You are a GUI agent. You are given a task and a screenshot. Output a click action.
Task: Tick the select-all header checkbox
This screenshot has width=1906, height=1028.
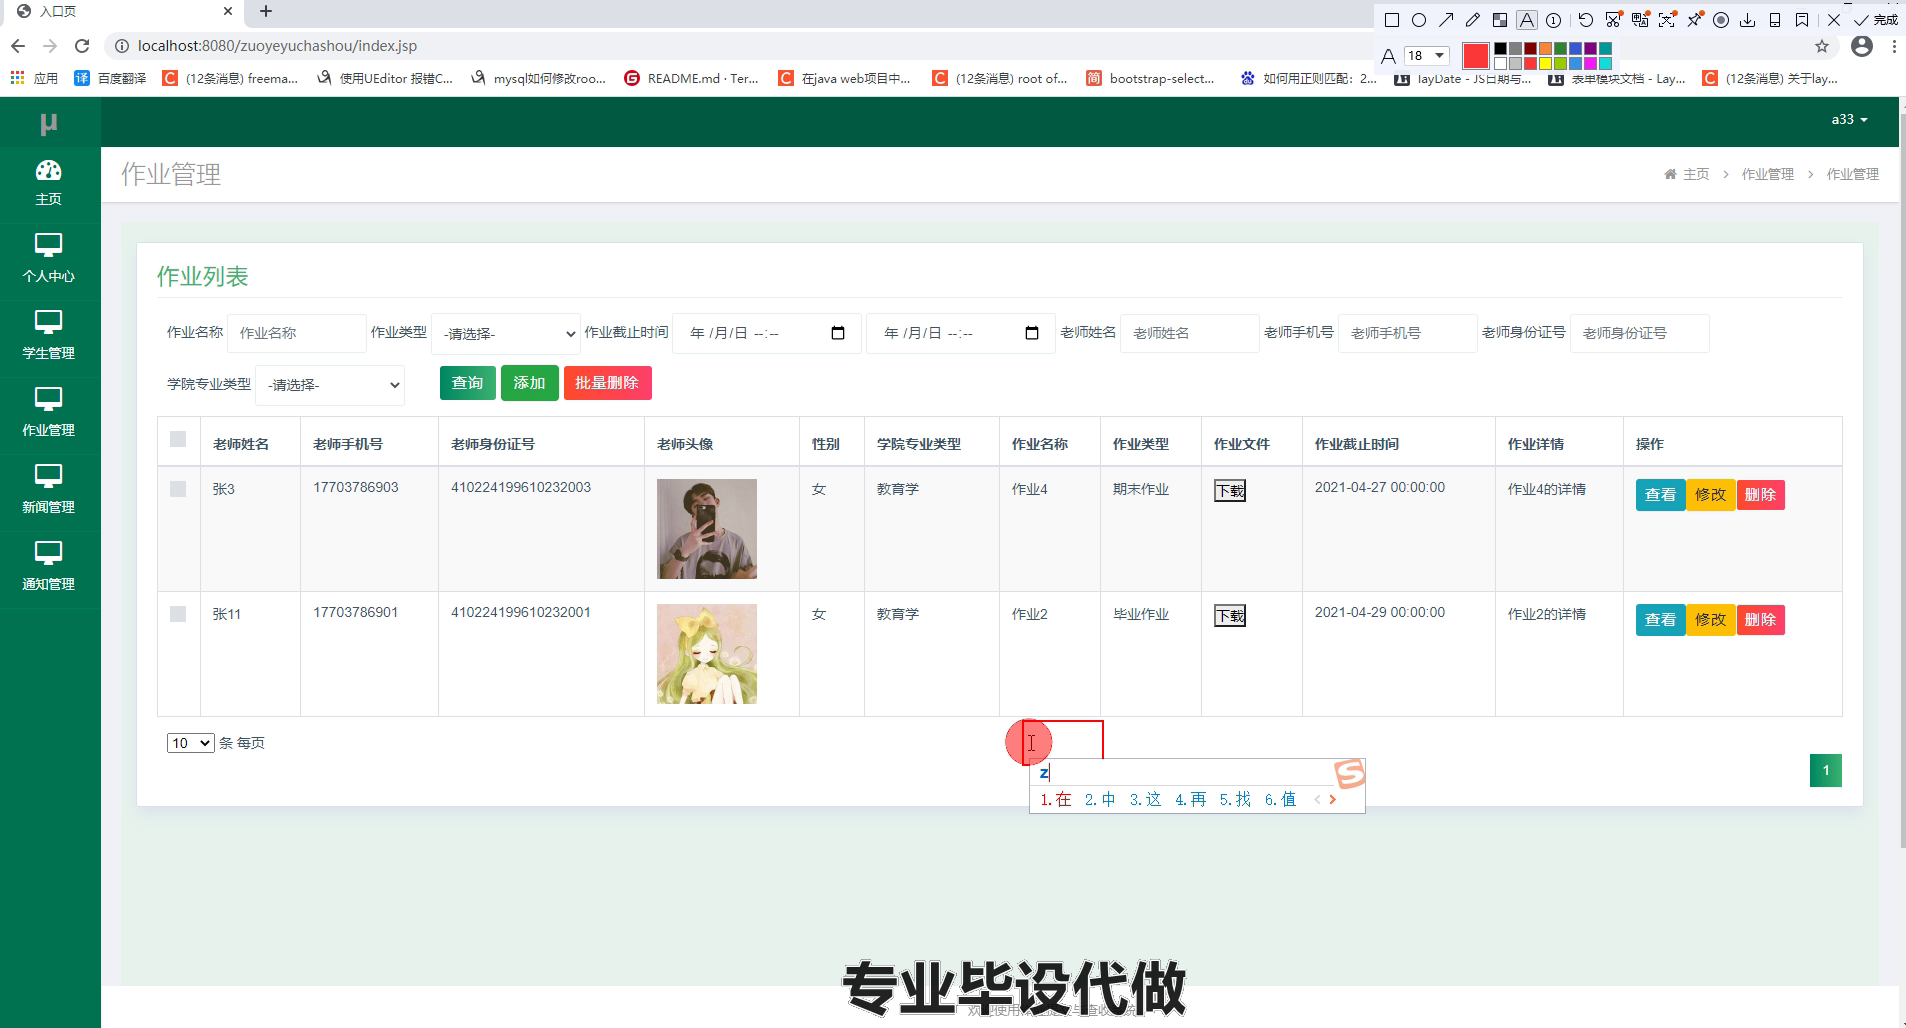[178, 439]
